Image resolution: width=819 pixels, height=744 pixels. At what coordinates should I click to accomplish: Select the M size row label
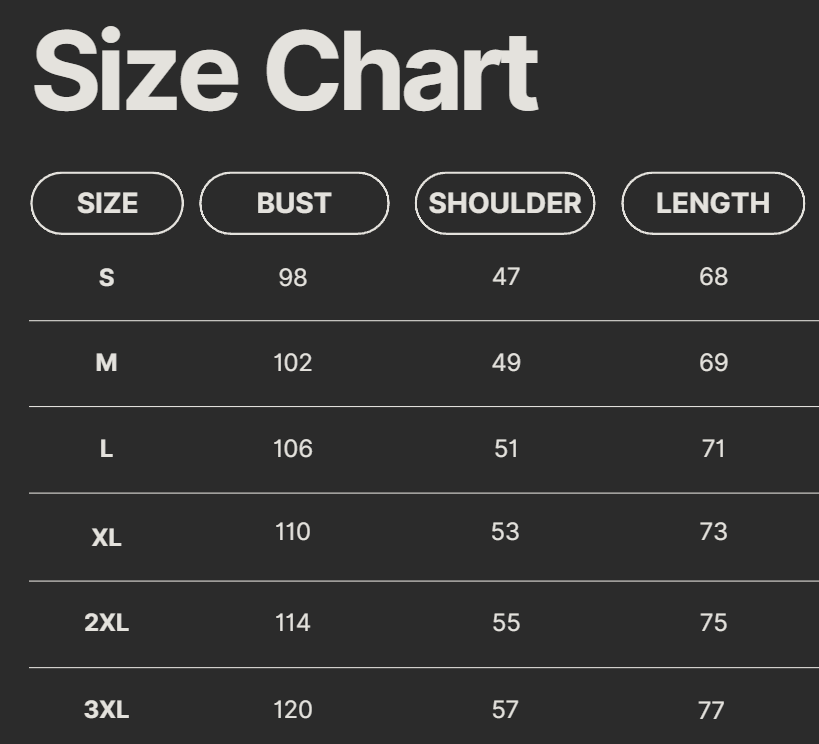(x=107, y=362)
